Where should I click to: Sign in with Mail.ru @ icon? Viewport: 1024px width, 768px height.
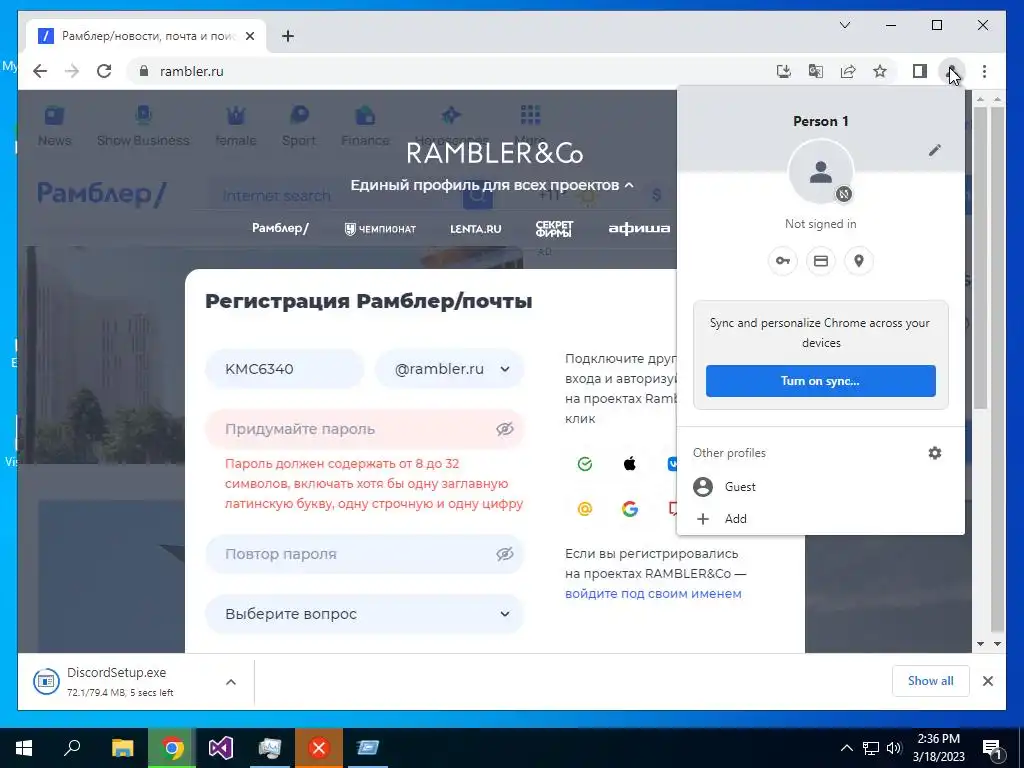click(585, 509)
